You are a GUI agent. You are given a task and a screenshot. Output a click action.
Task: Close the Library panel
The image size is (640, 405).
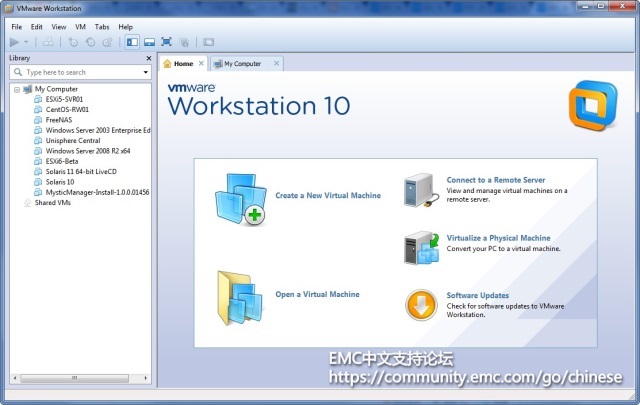point(149,58)
